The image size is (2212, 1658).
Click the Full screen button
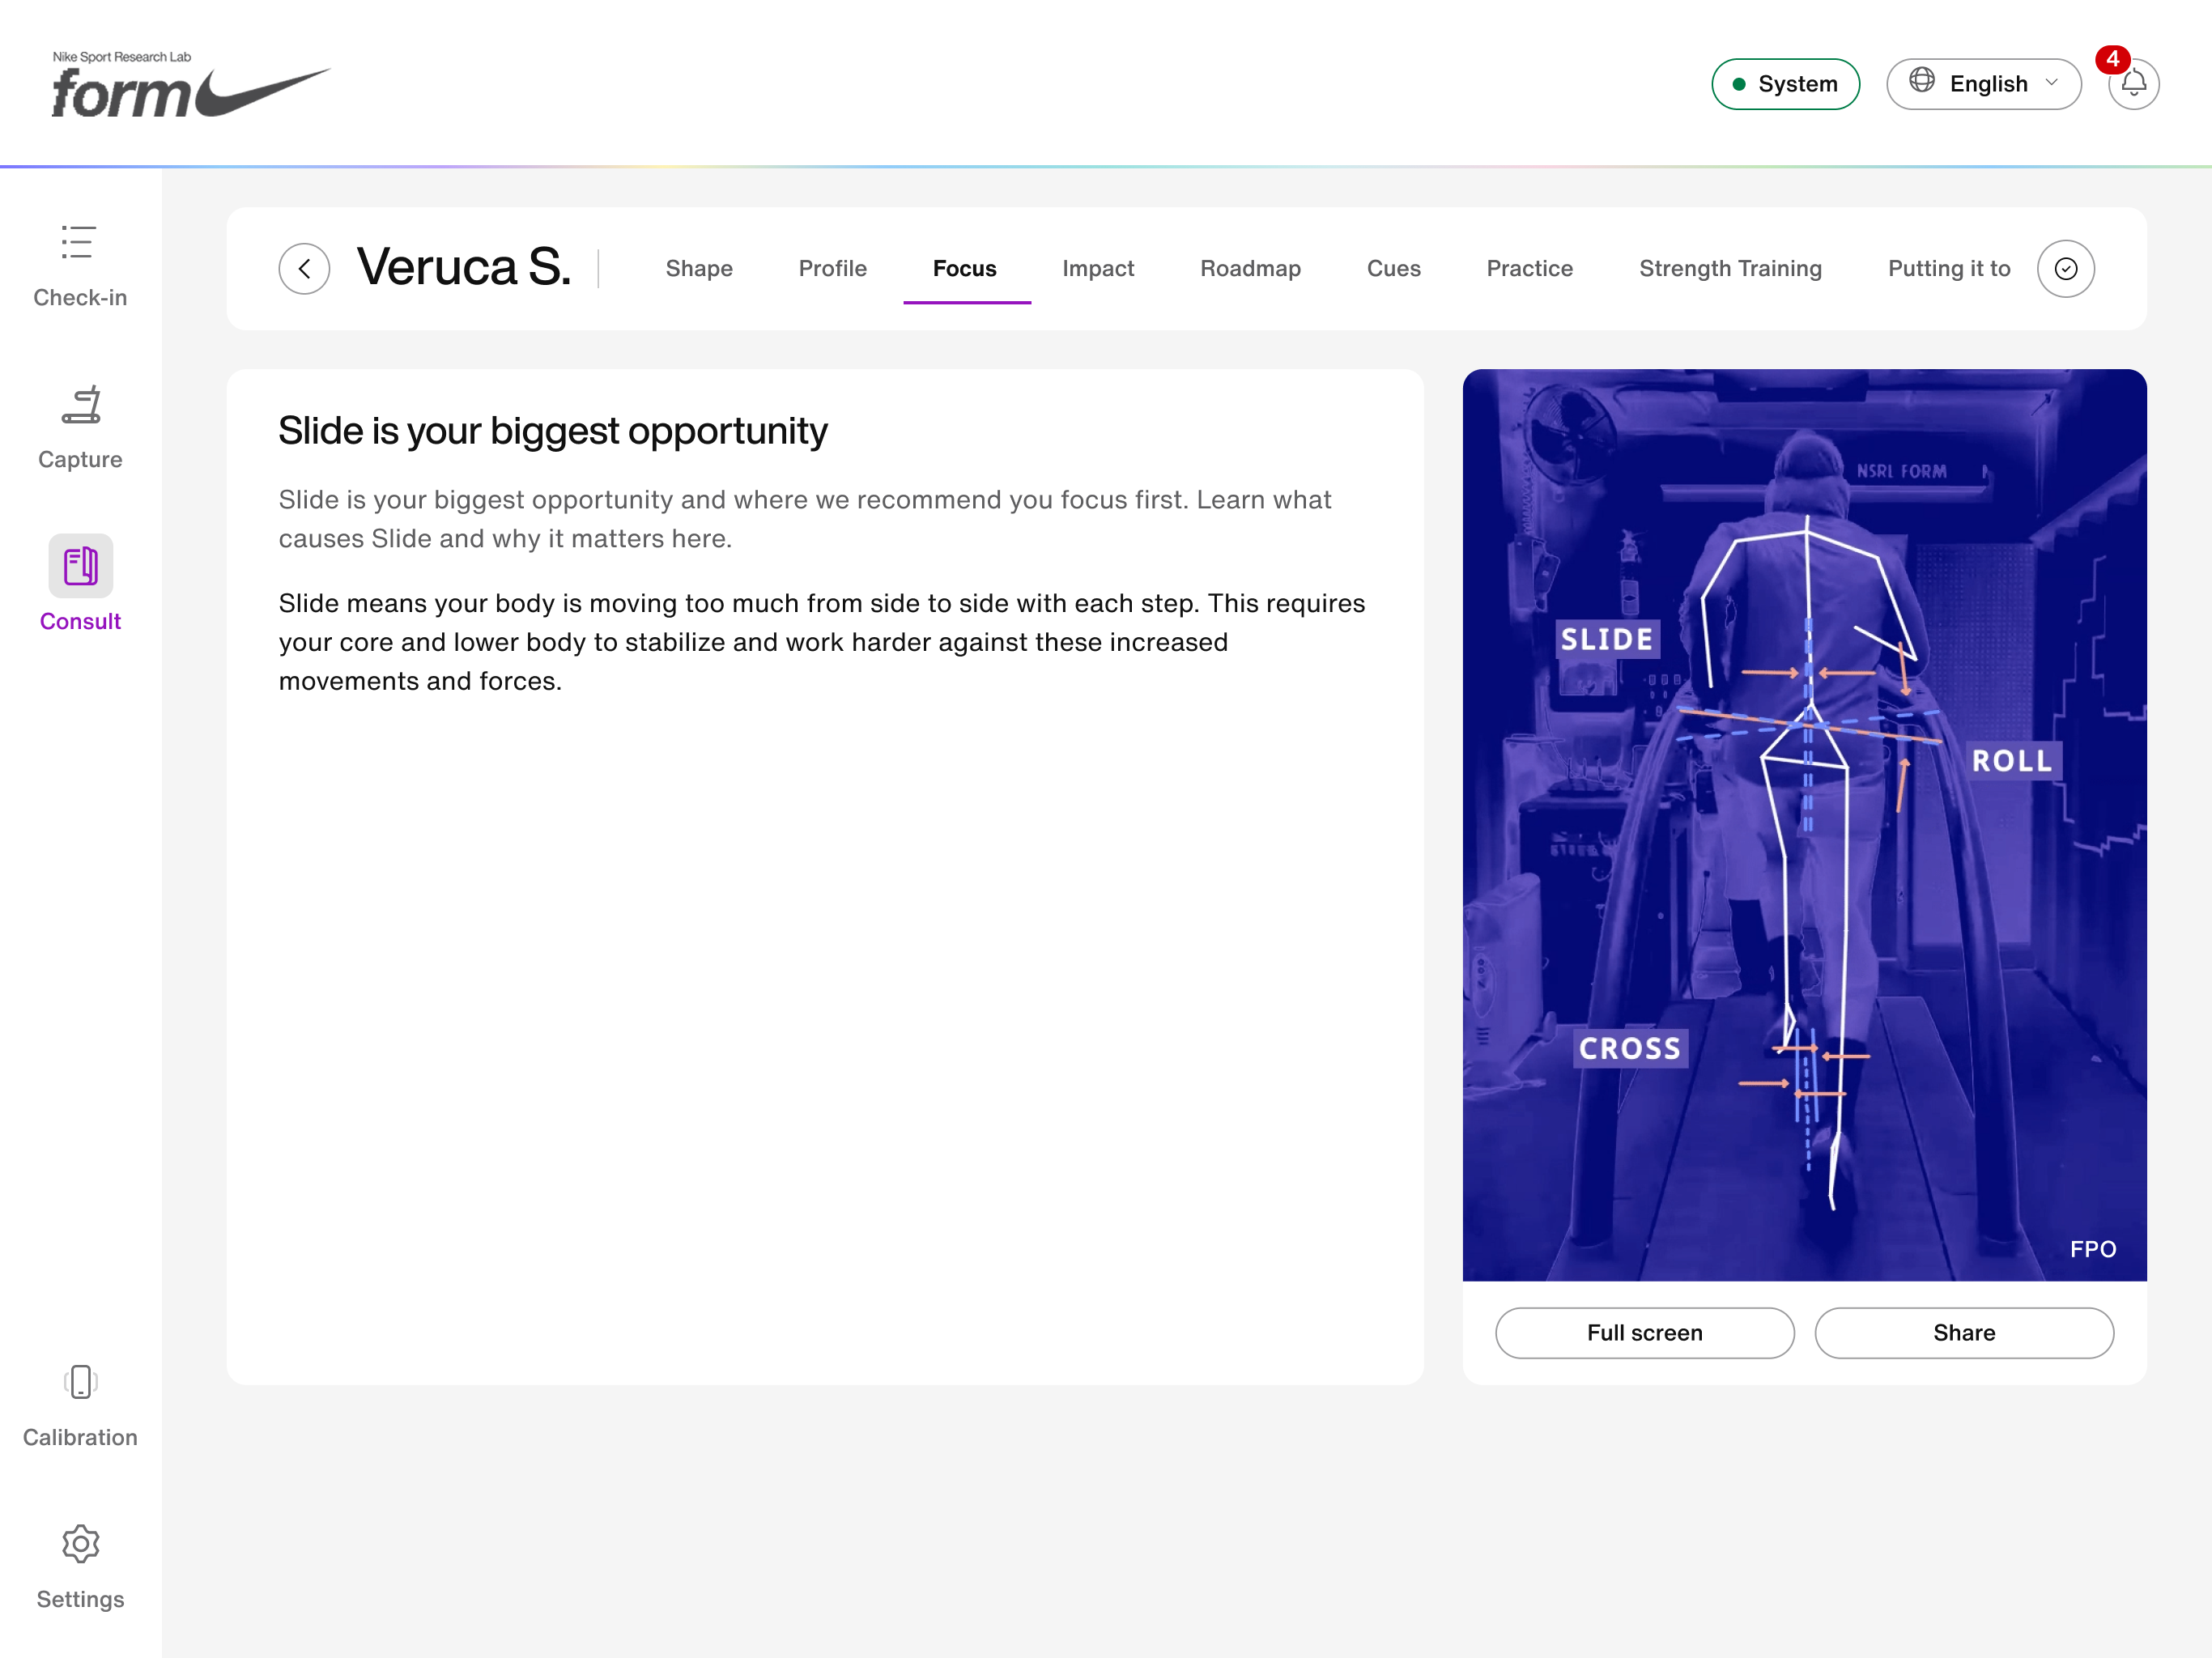pyautogui.click(x=1644, y=1332)
